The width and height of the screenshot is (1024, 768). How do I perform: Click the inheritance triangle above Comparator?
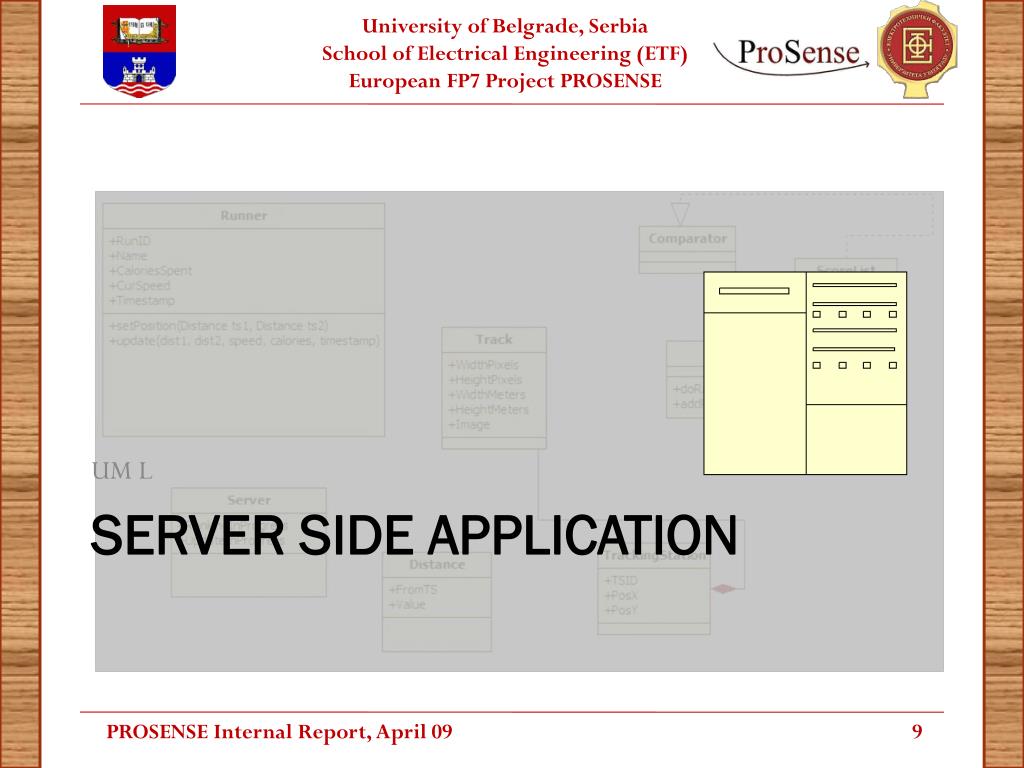coord(680,214)
